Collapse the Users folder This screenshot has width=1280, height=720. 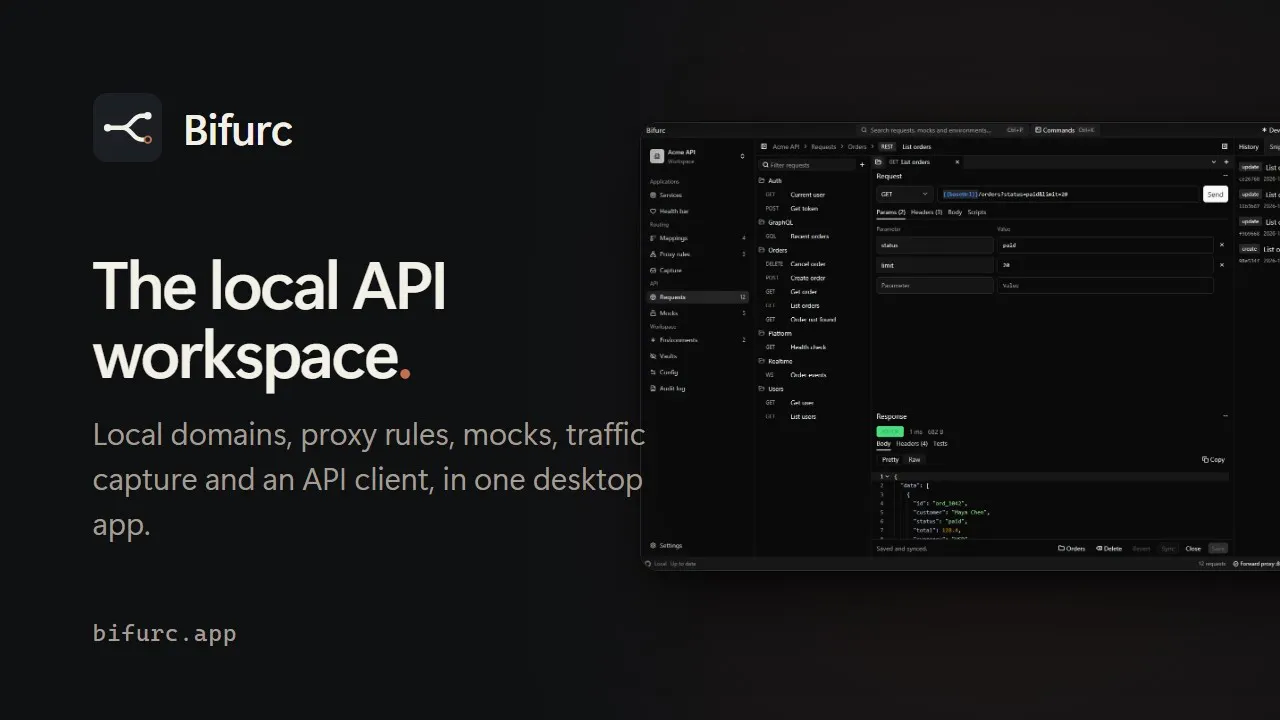[x=771, y=389]
